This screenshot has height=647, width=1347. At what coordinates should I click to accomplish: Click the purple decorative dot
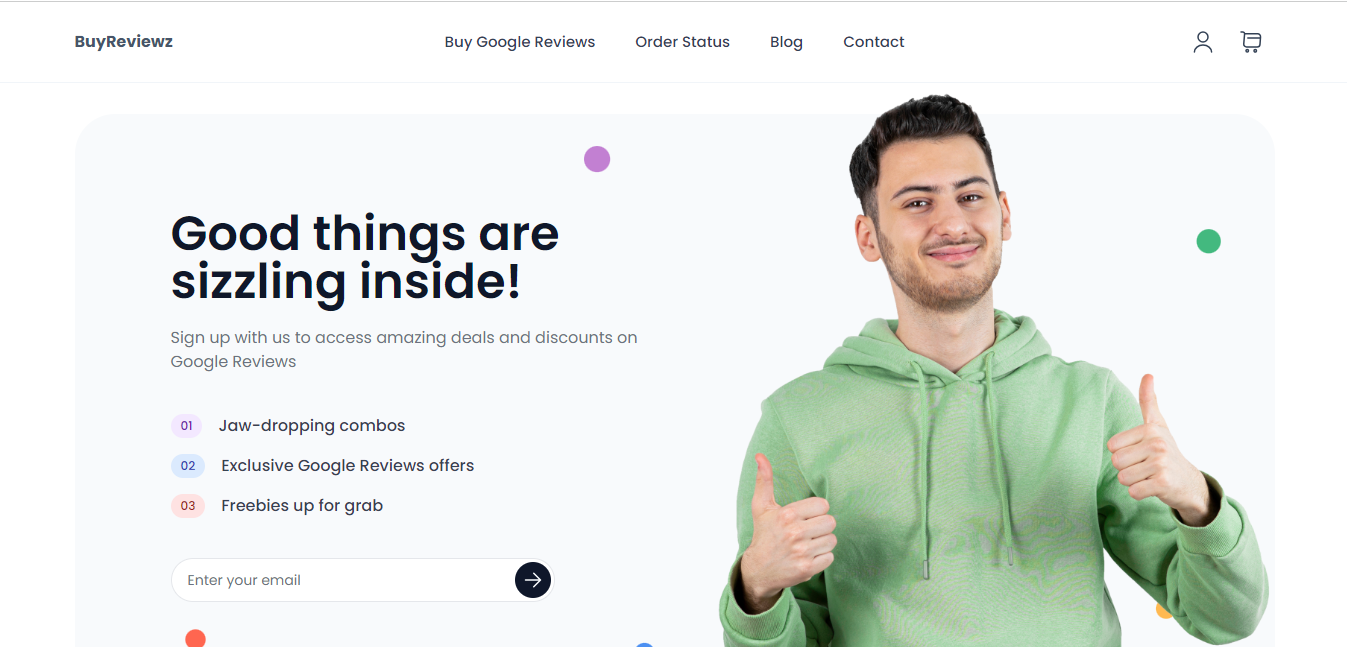(597, 159)
